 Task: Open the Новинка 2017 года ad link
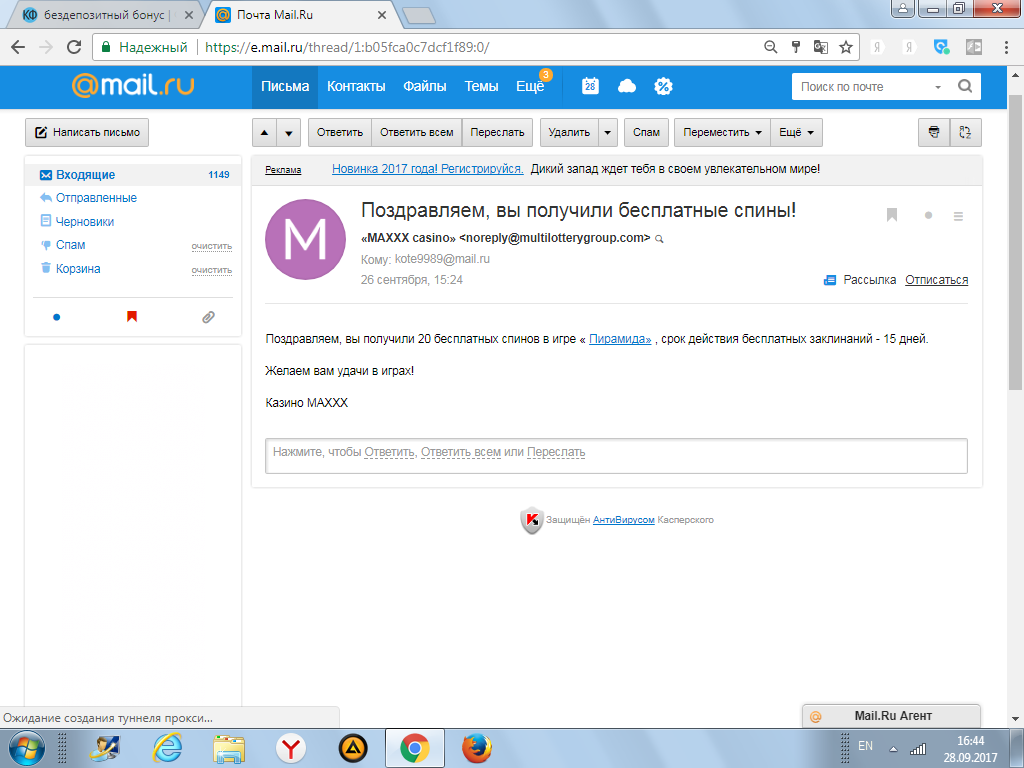tap(428, 168)
